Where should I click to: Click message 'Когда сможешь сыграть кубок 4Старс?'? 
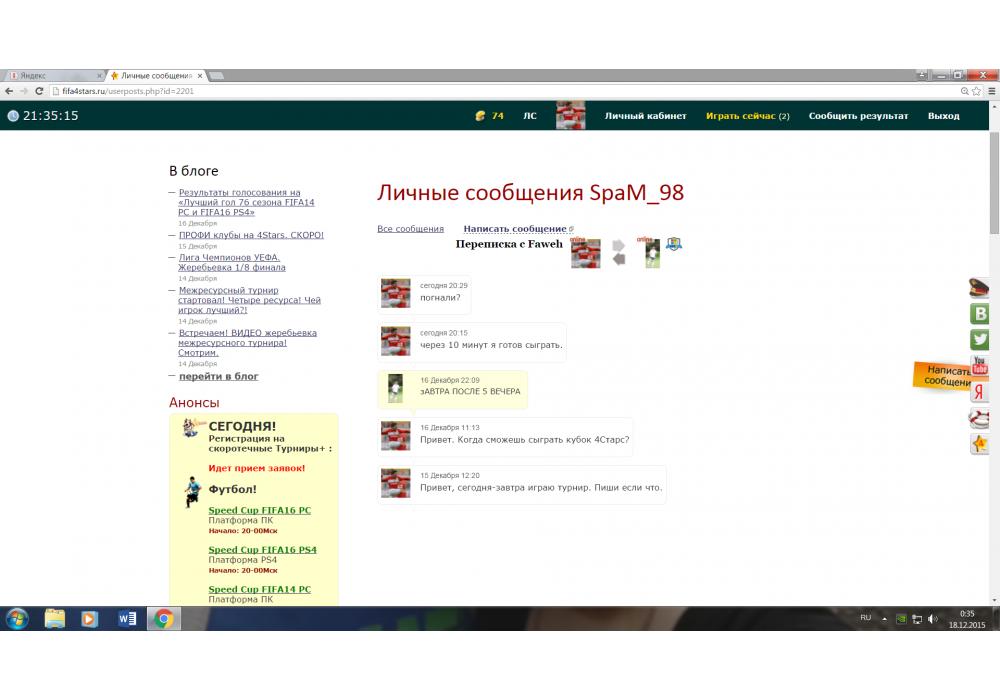(524, 439)
